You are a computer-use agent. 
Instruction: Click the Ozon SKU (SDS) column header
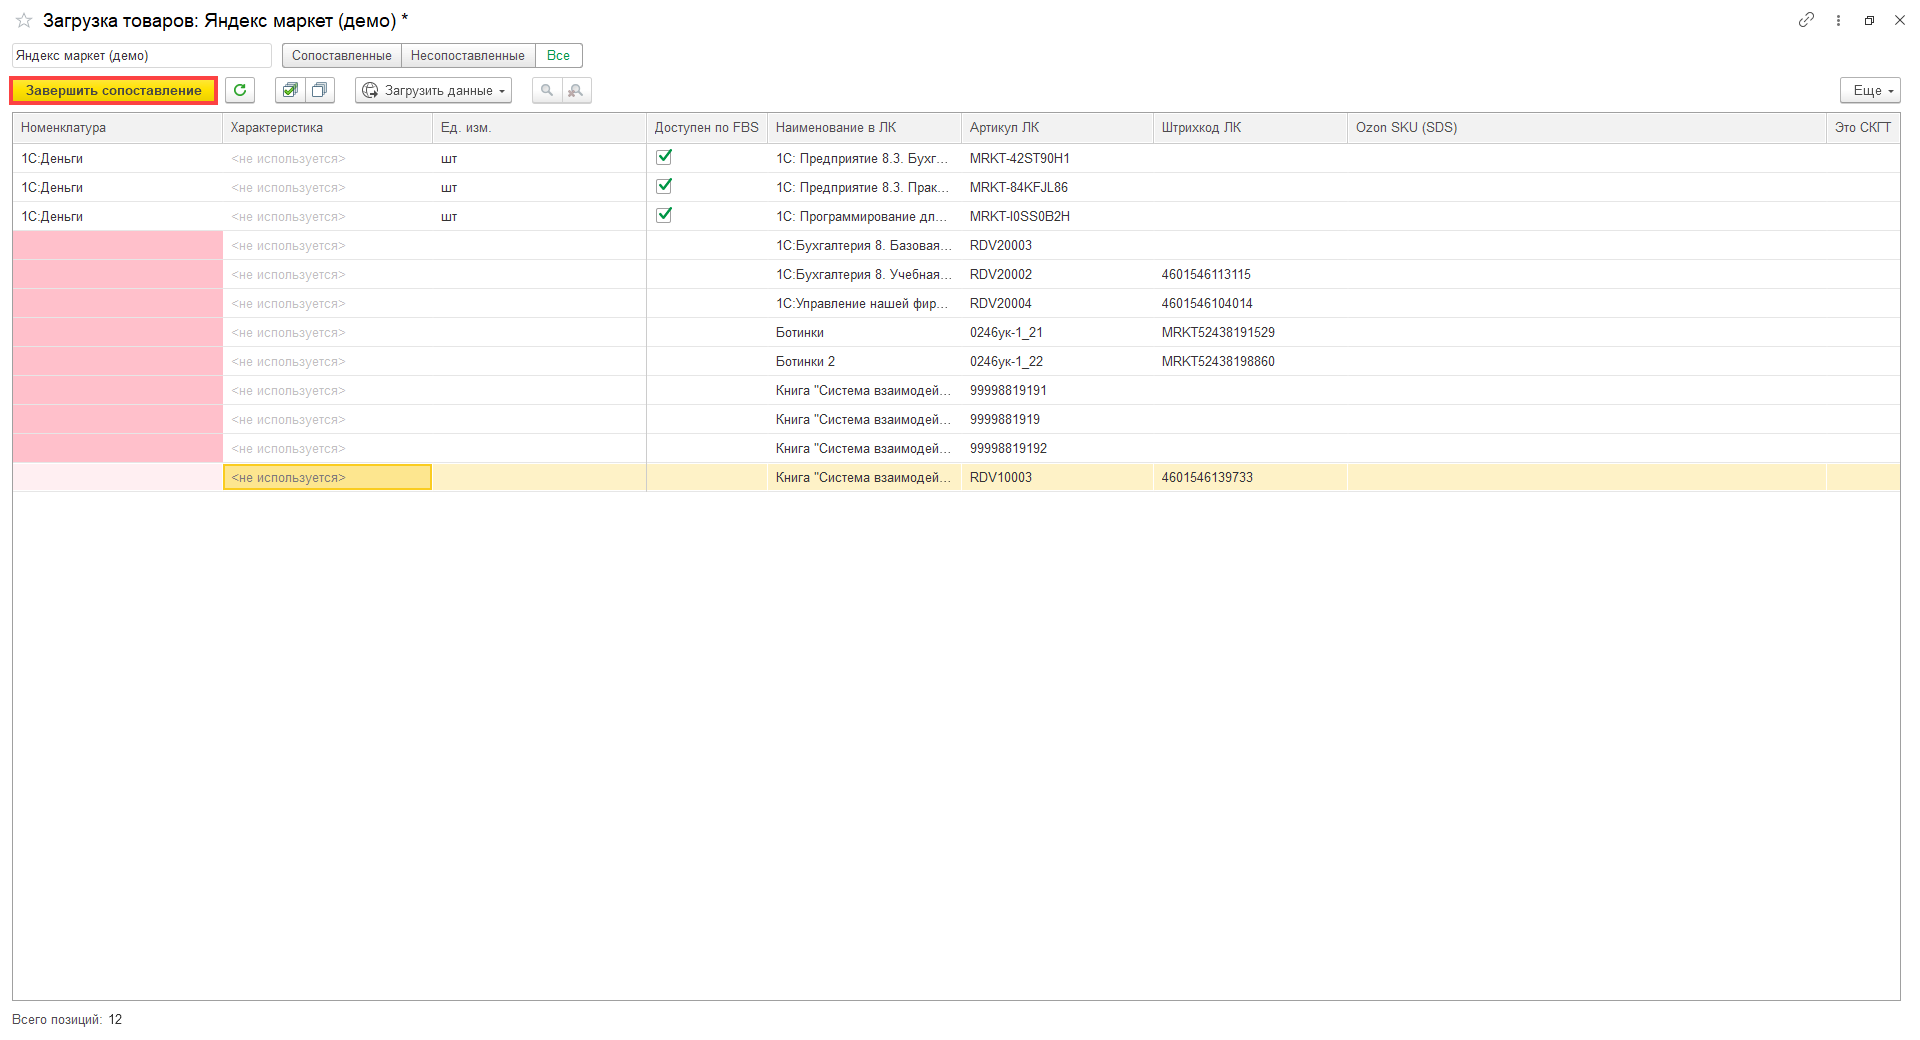point(1587,128)
